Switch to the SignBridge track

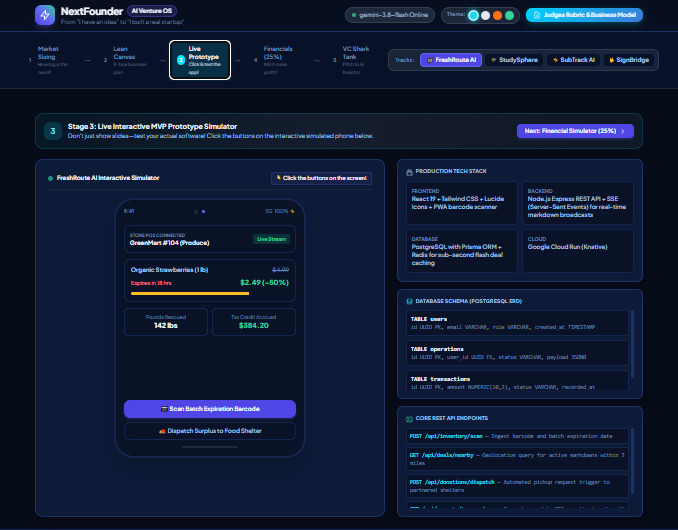[x=629, y=60]
